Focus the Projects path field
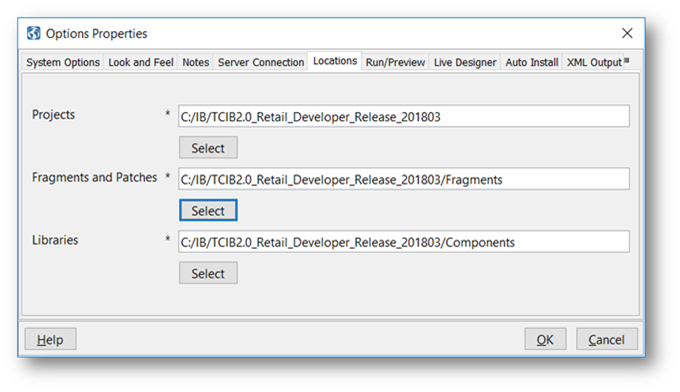This screenshot has height=392, width=680. pyautogui.click(x=404, y=116)
